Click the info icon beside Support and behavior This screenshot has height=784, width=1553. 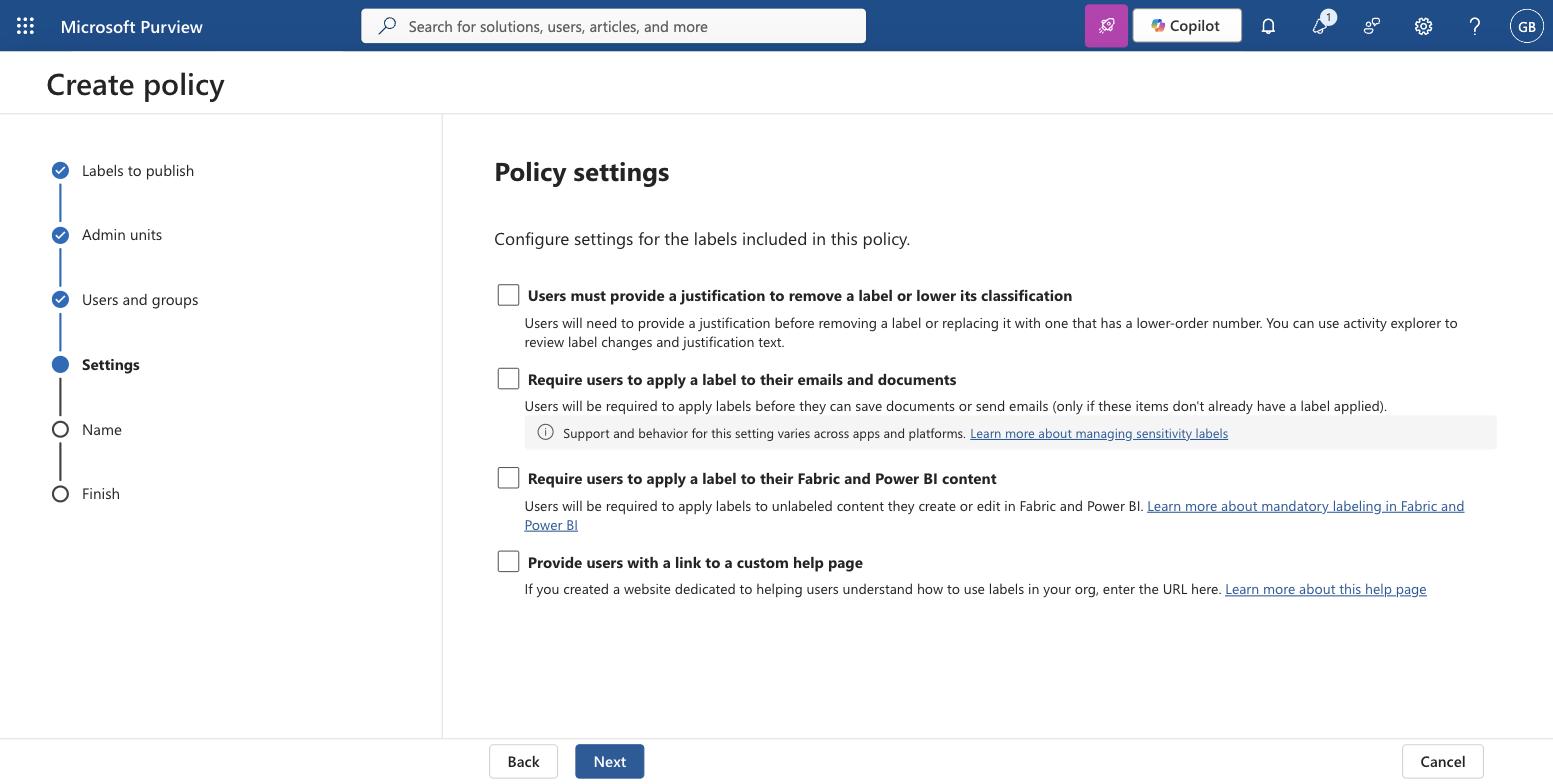click(x=545, y=432)
